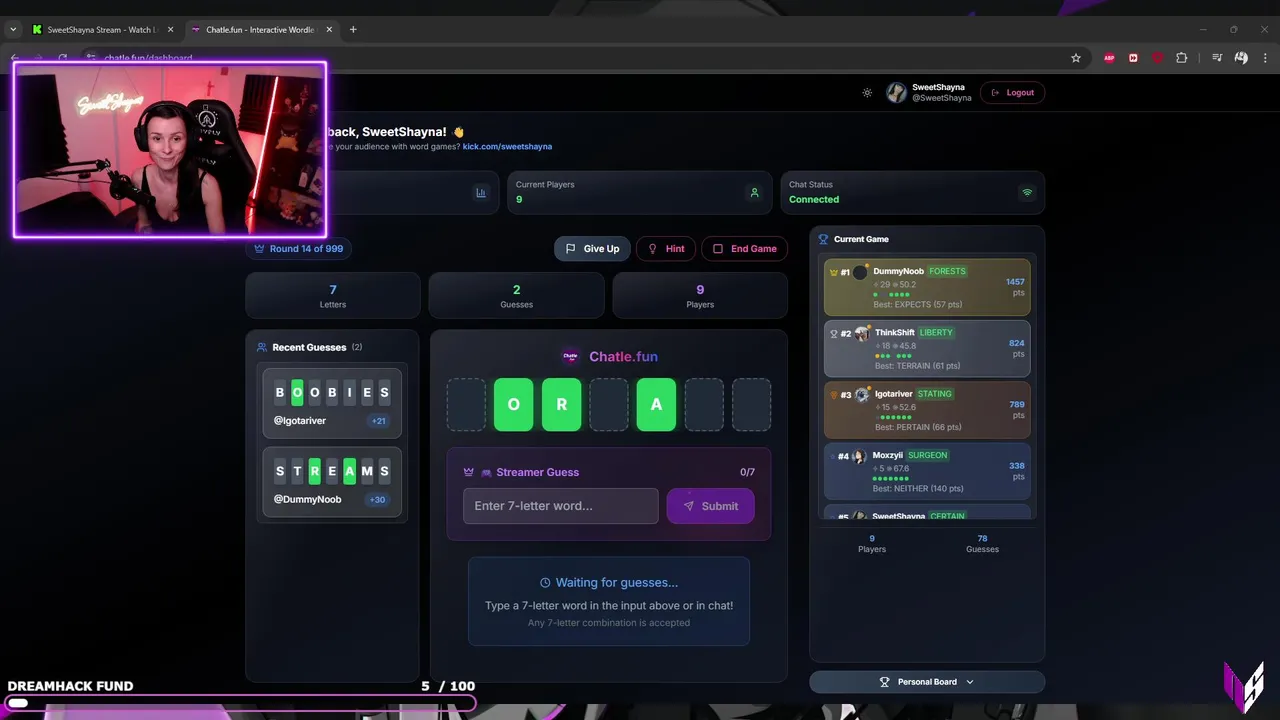The image size is (1280, 720).
Task: Open the ABP ad blocker extension
Action: [x=1109, y=58]
